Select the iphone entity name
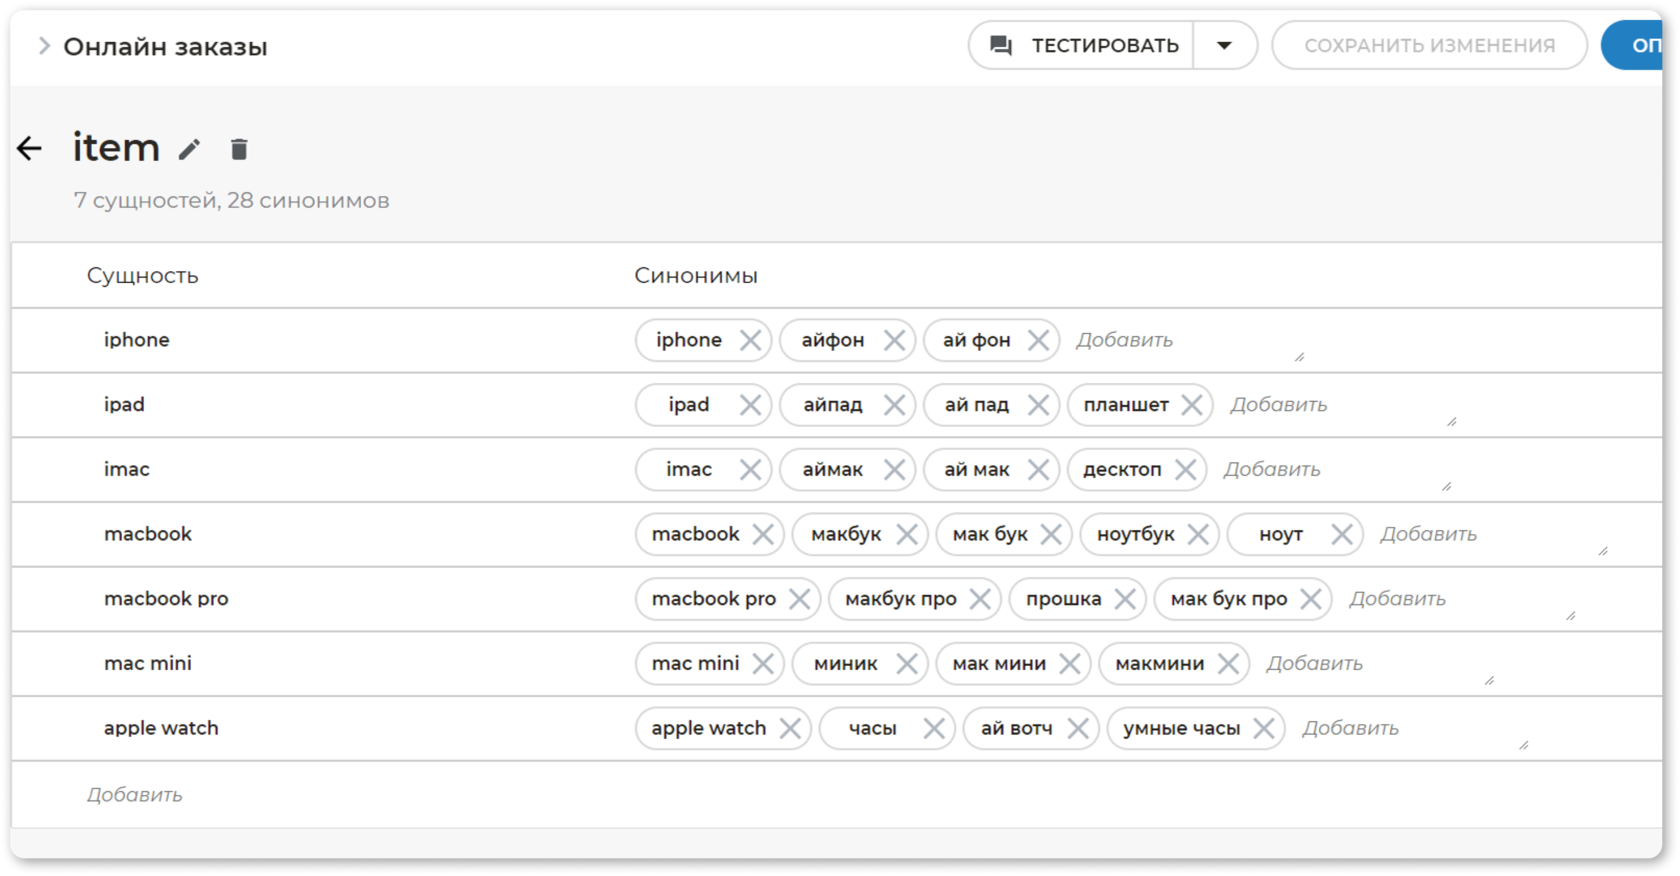1680x876 pixels. tap(137, 340)
